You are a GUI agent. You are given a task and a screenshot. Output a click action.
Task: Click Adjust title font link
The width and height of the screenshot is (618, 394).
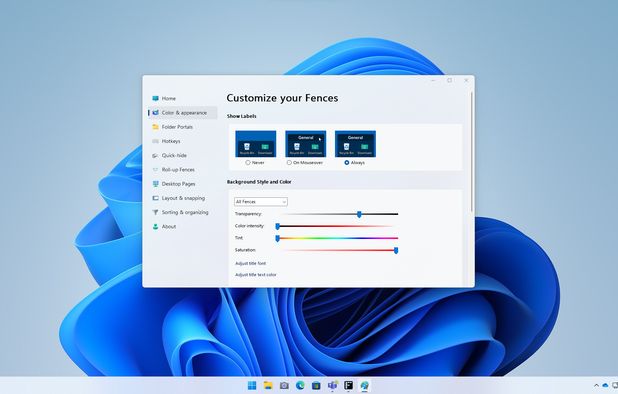coord(251,263)
